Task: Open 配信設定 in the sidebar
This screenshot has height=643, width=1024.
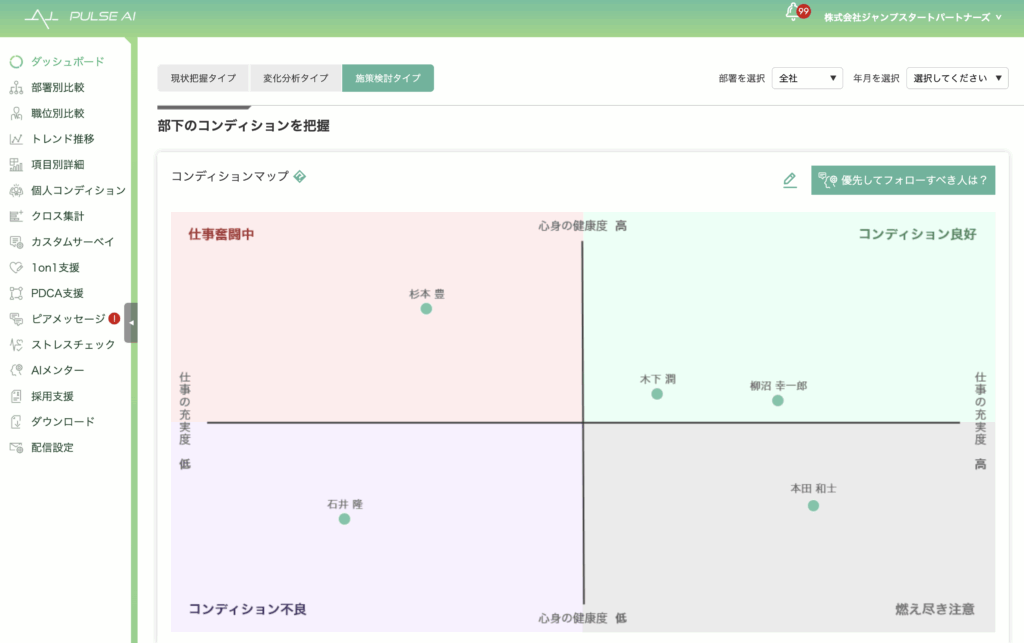Action: coord(52,447)
